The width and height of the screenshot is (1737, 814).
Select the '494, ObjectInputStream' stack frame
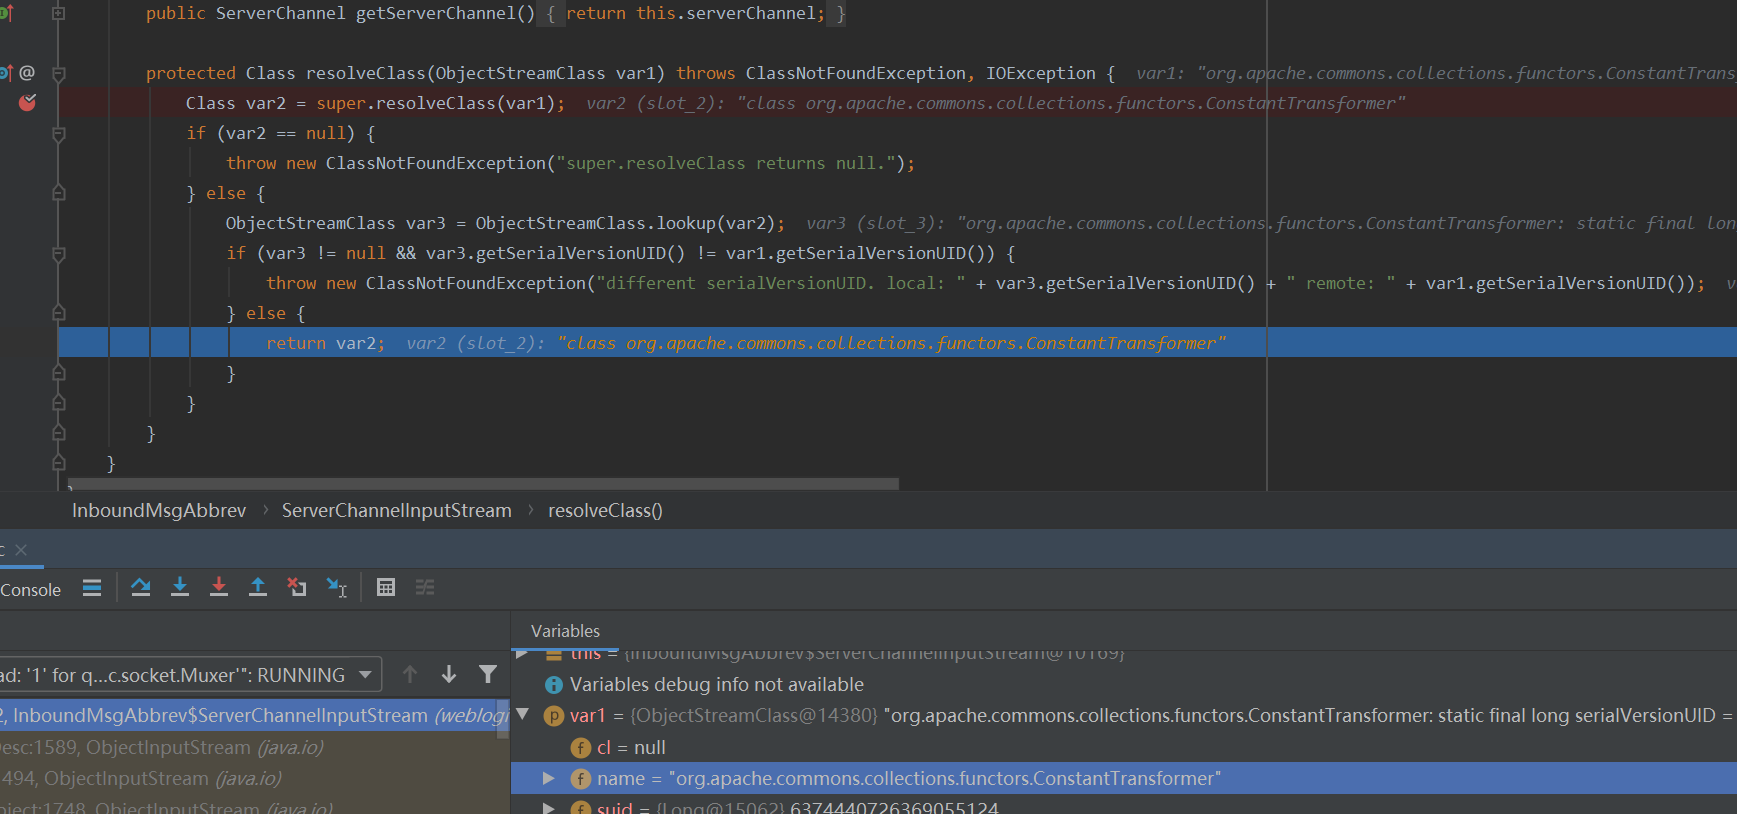click(254, 778)
